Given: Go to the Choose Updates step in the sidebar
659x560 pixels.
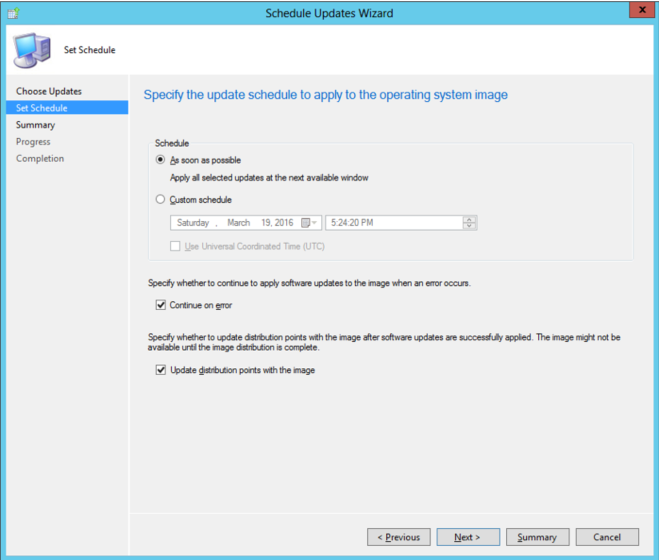Looking at the screenshot, I should (x=49, y=91).
